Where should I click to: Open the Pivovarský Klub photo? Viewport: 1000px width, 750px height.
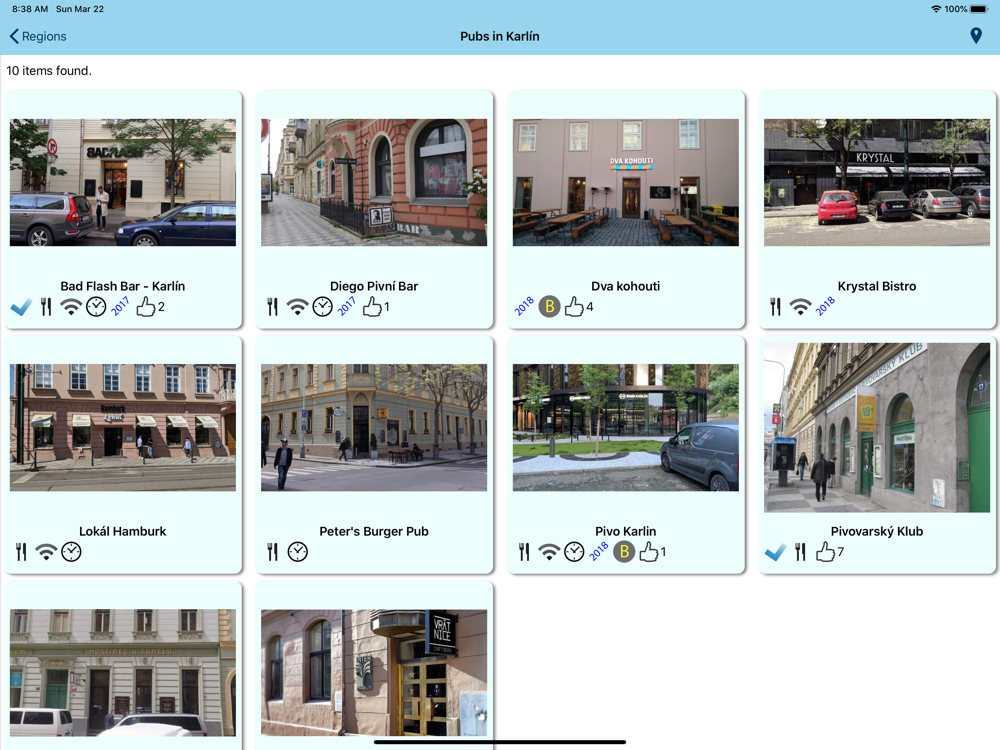(x=877, y=427)
